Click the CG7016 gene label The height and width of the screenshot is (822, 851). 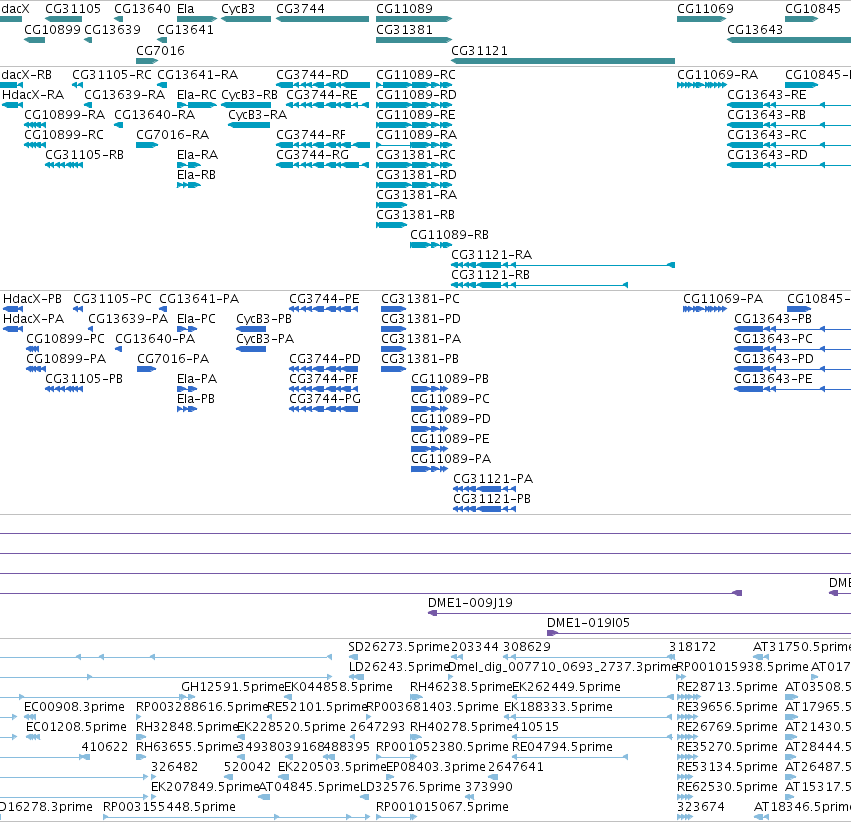[x=160, y=50]
